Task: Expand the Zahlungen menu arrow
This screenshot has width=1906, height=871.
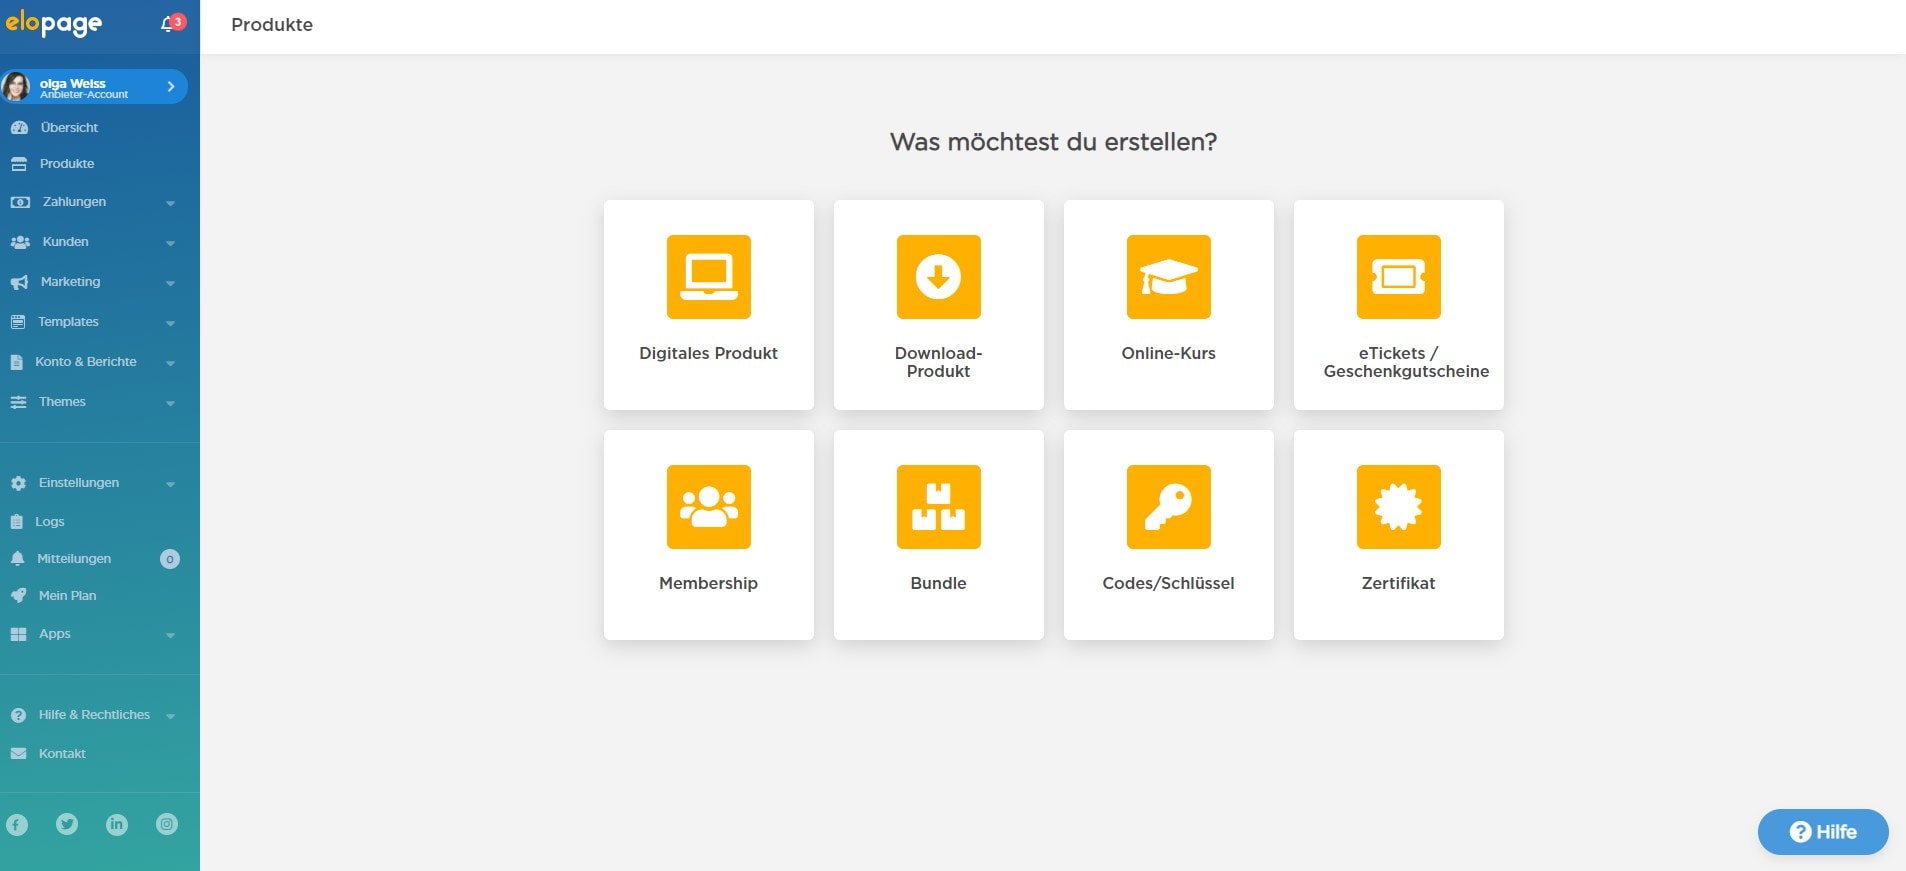Action: (170, 203)
